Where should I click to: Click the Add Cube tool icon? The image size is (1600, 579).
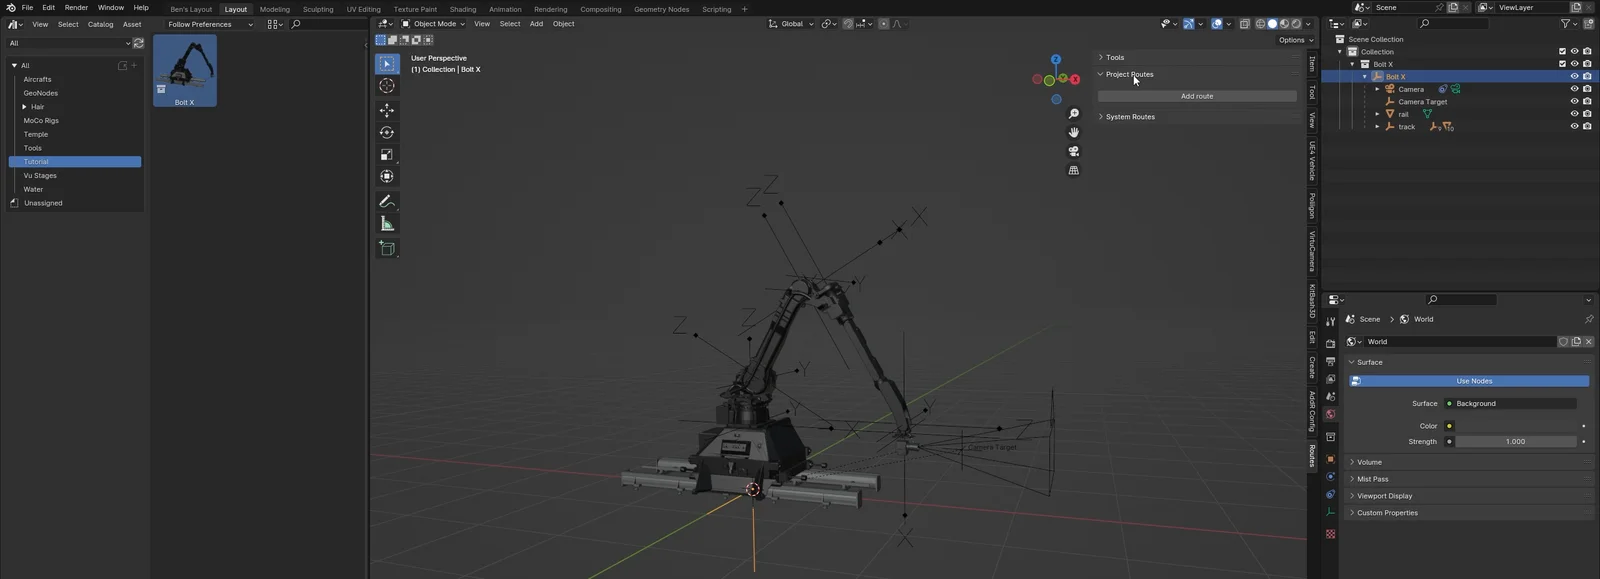tap(387, 248)
